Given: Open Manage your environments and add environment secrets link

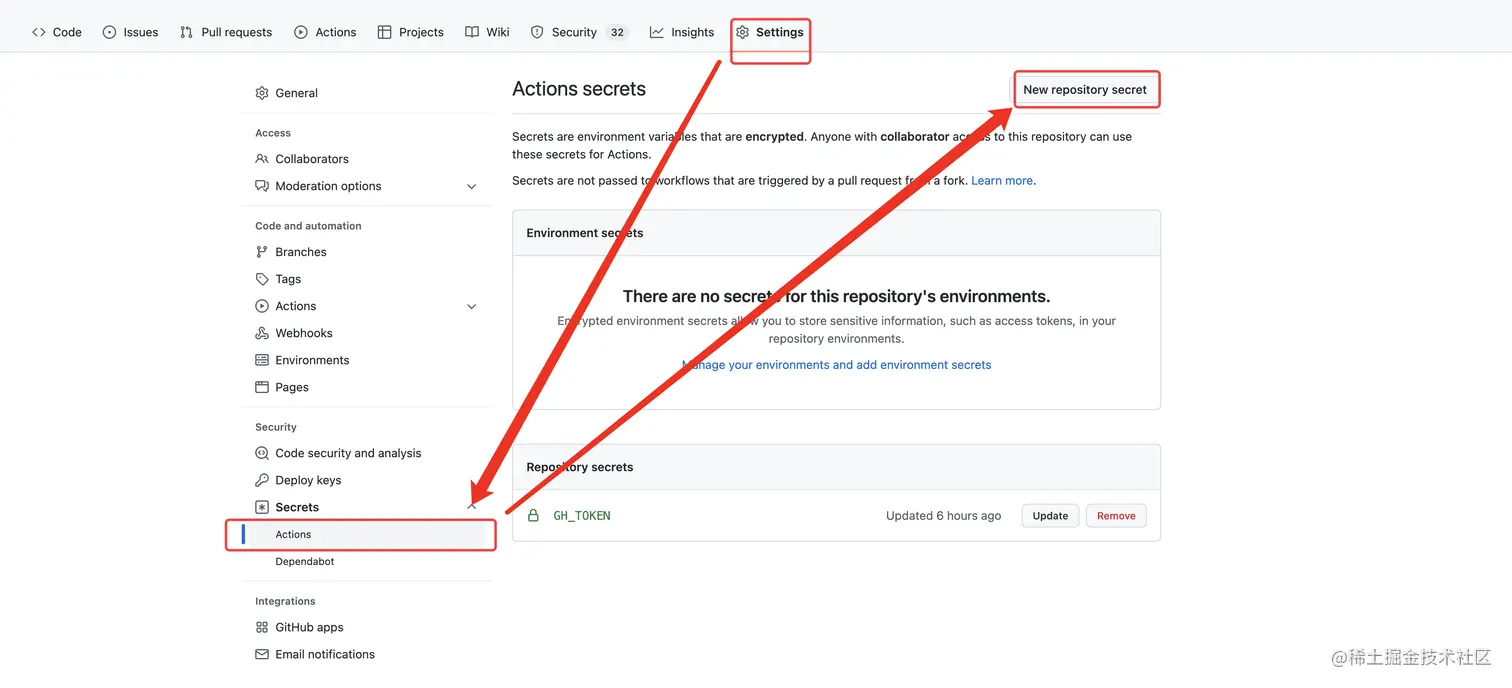Looking at the screenshot, I should coord(836,365).
